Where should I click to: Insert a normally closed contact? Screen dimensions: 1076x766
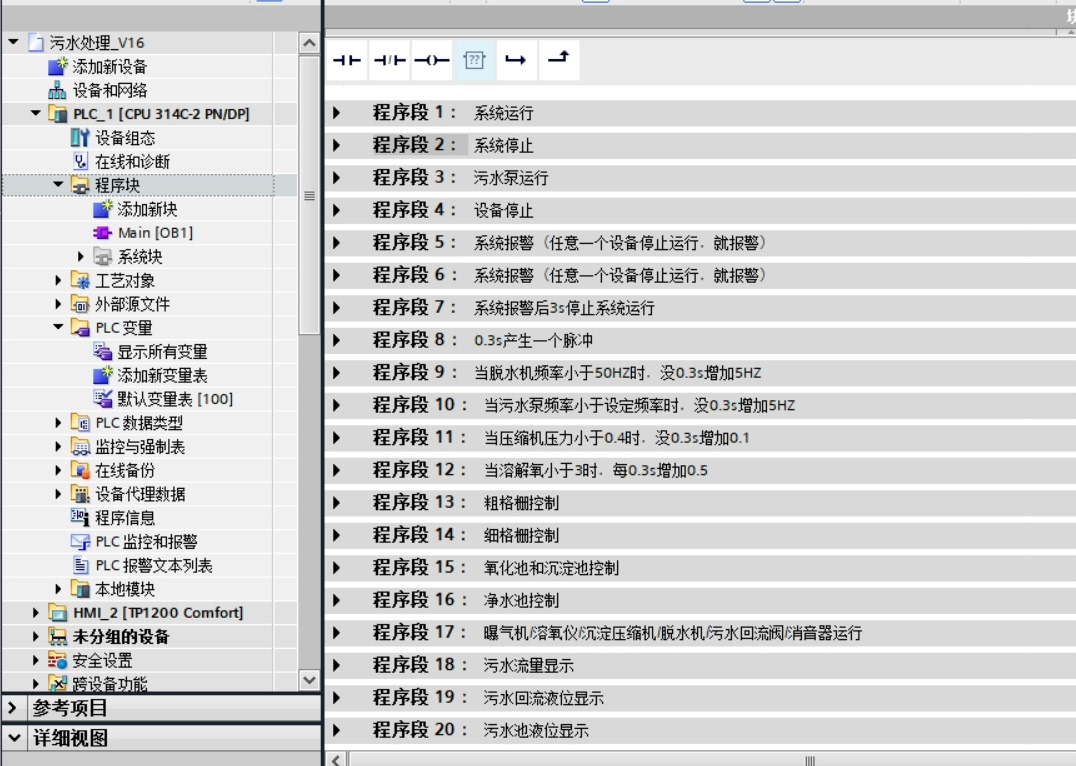point(389,60)
